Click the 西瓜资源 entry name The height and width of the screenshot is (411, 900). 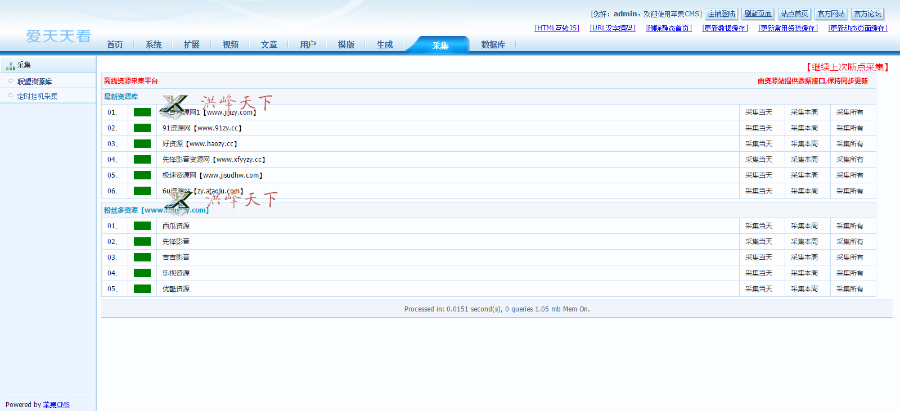[x=176, y=226]
